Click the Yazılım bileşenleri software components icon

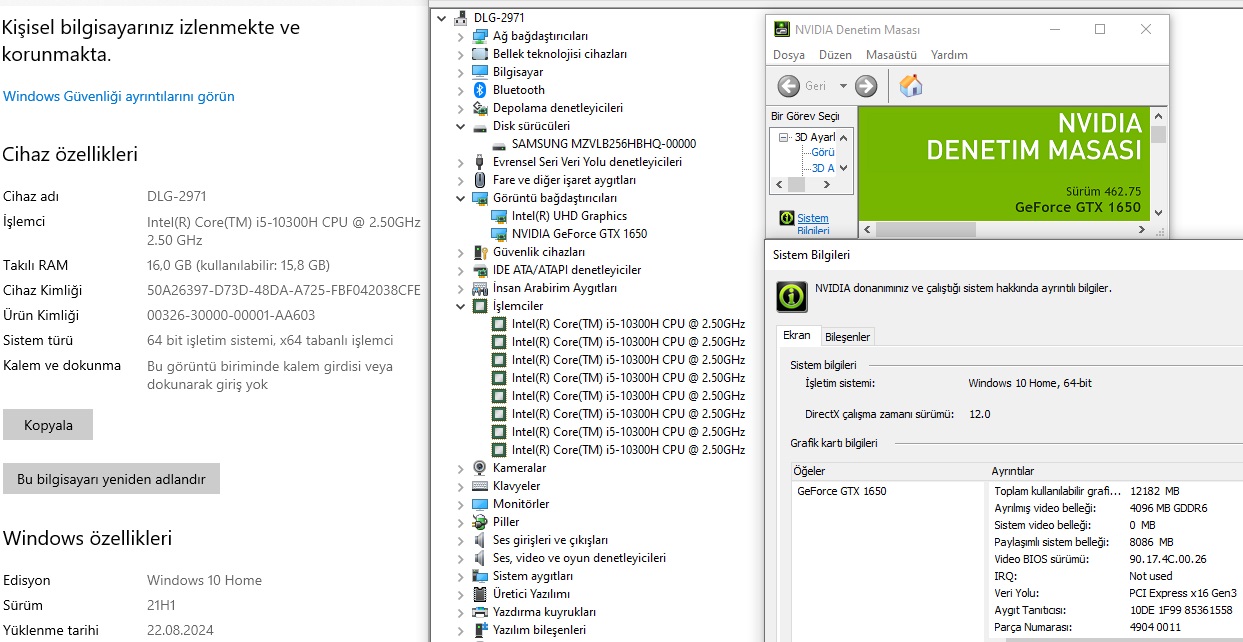point(480,630)
